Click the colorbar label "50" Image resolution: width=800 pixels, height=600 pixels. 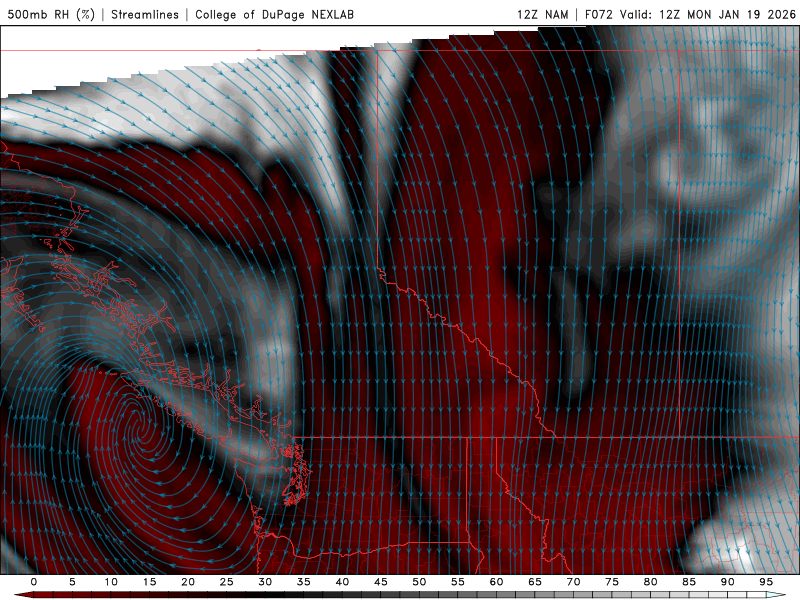pyautogui.click(x=419, y=582)
